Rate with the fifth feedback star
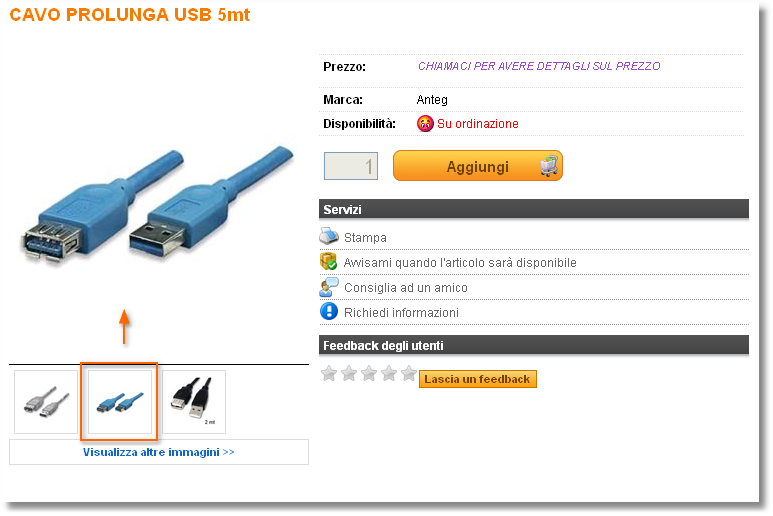 (409, 374)
